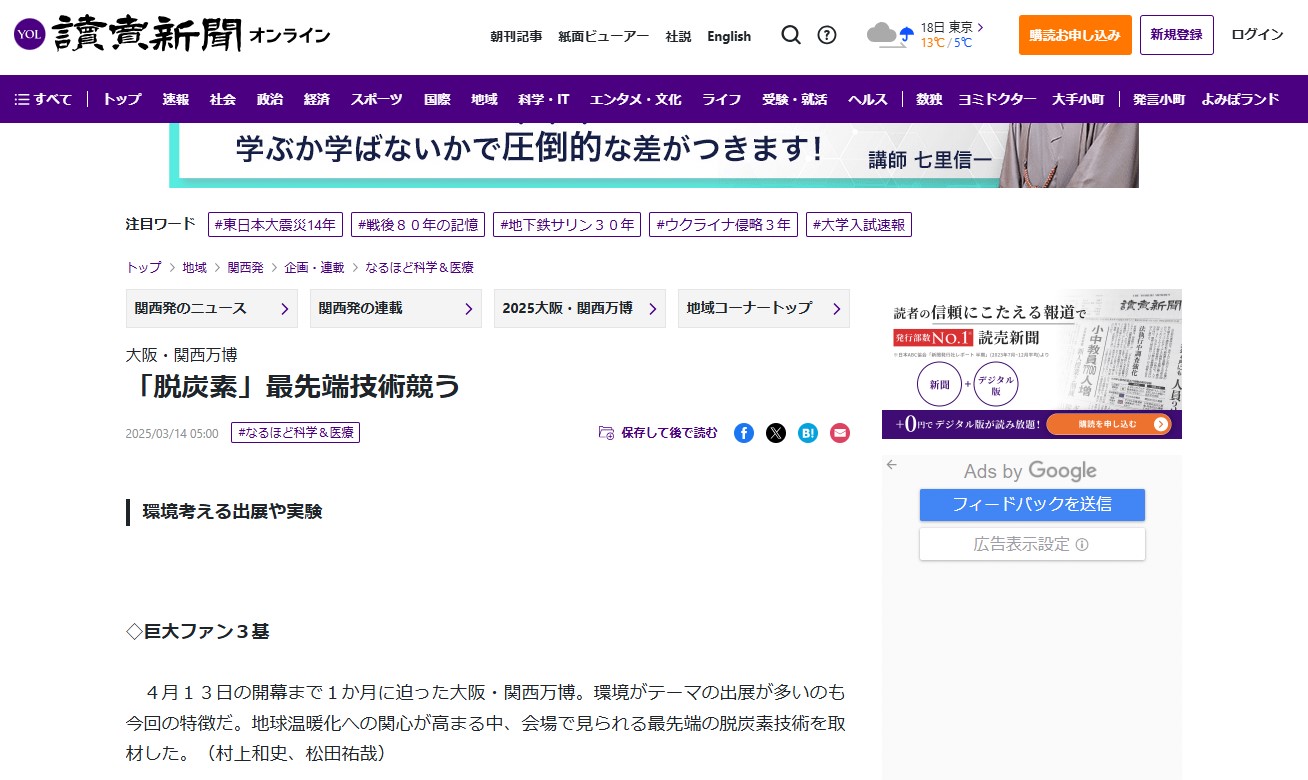
Task: Go to 科学・IT in the nav bar
Action: 543,99
